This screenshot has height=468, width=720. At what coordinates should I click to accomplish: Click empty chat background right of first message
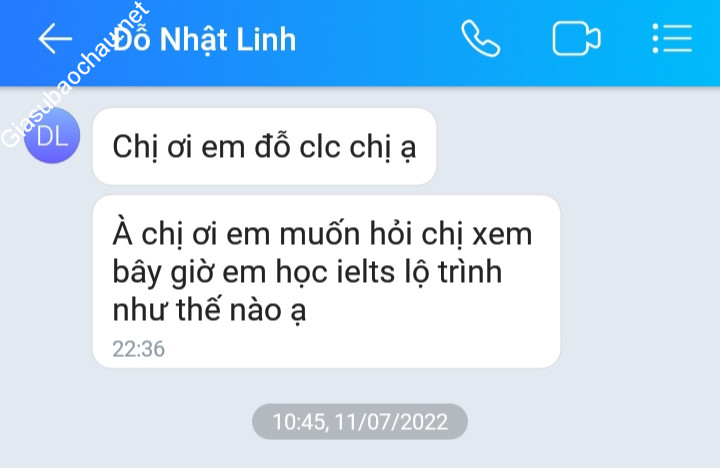tap(574, 147)
